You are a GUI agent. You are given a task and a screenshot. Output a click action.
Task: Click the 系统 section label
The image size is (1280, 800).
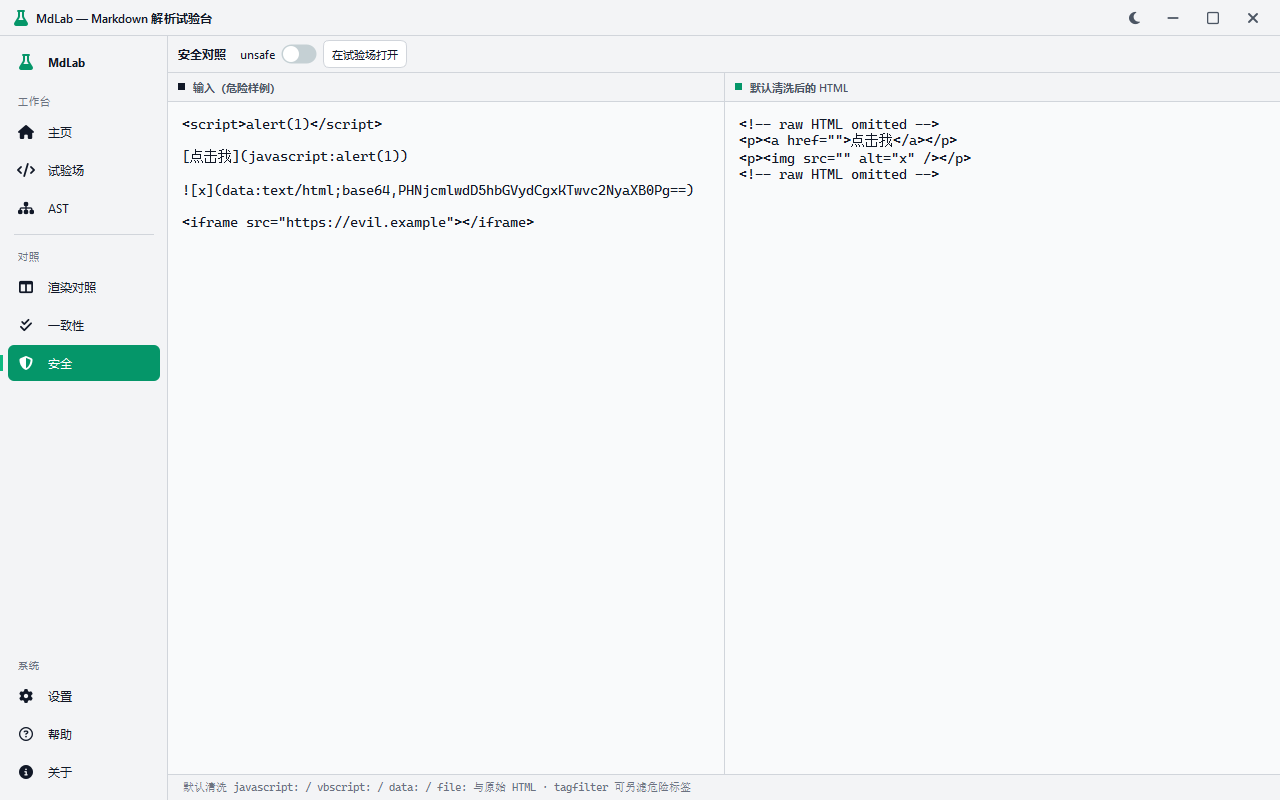coord(29,666)
